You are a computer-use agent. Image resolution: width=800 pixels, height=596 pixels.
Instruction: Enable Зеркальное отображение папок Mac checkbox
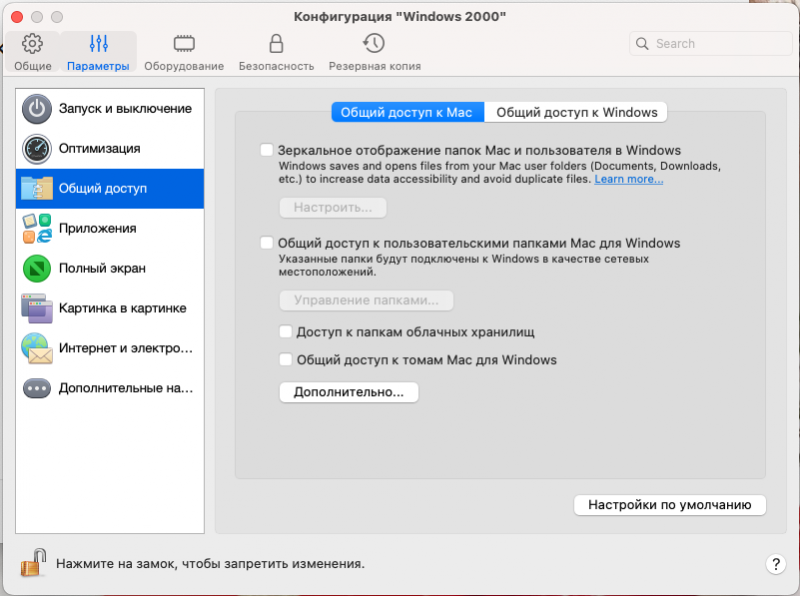266,150
